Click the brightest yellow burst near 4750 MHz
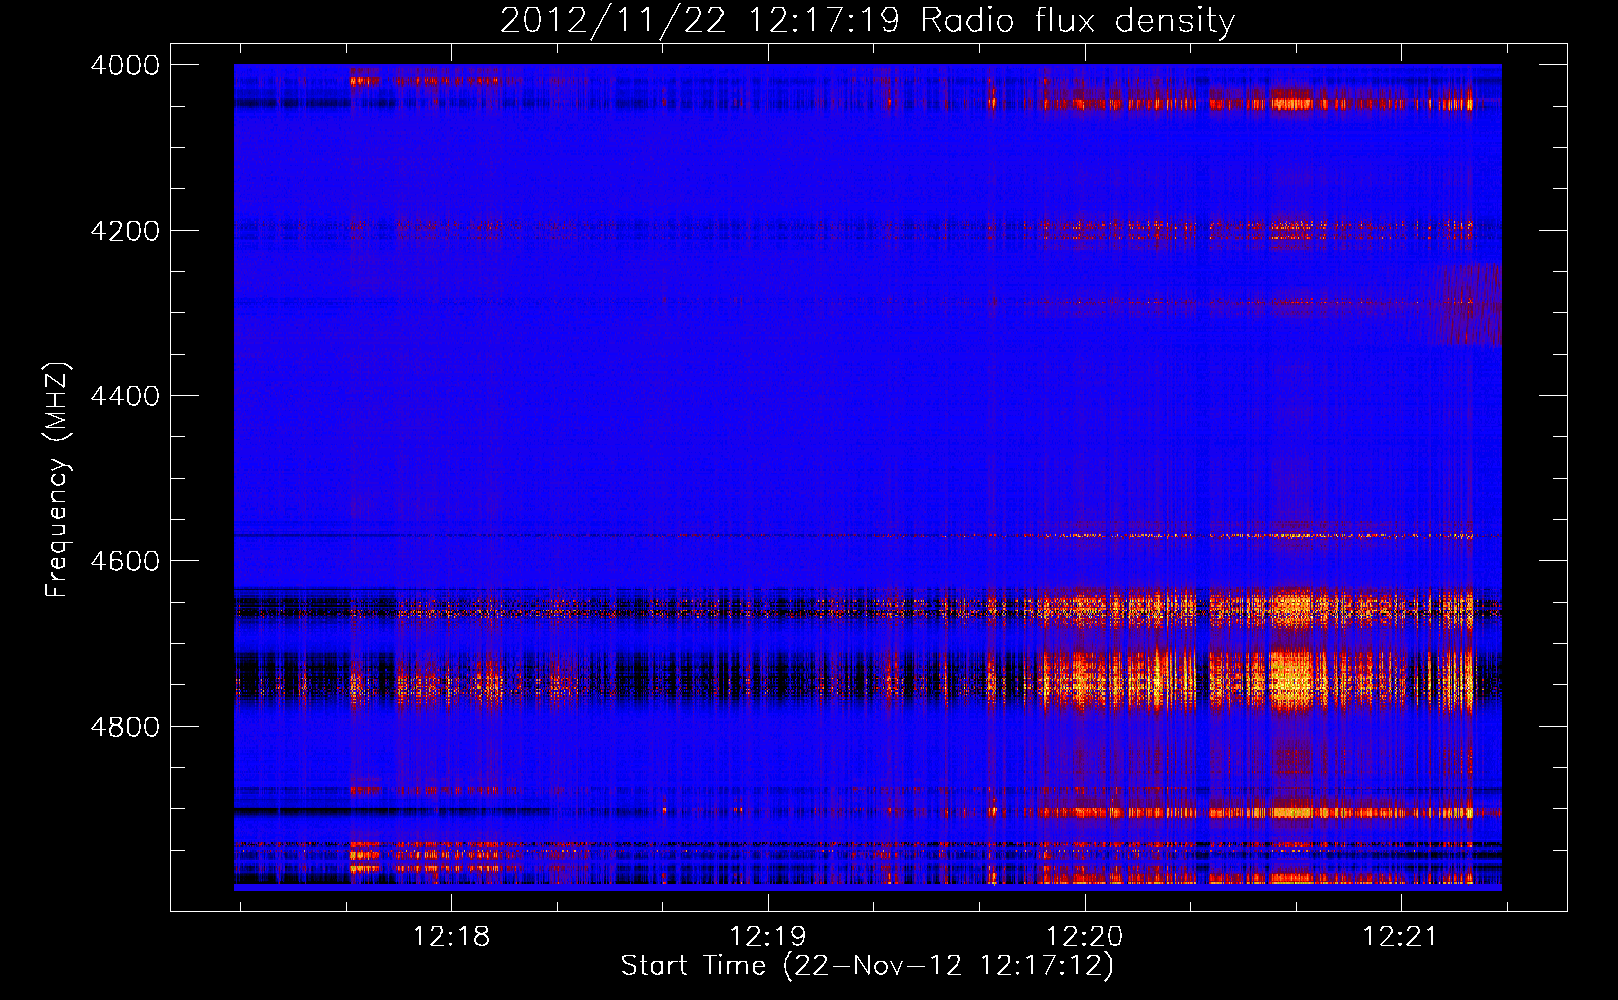The width and height of the screenshot is (1618, 1000). 1292,678
